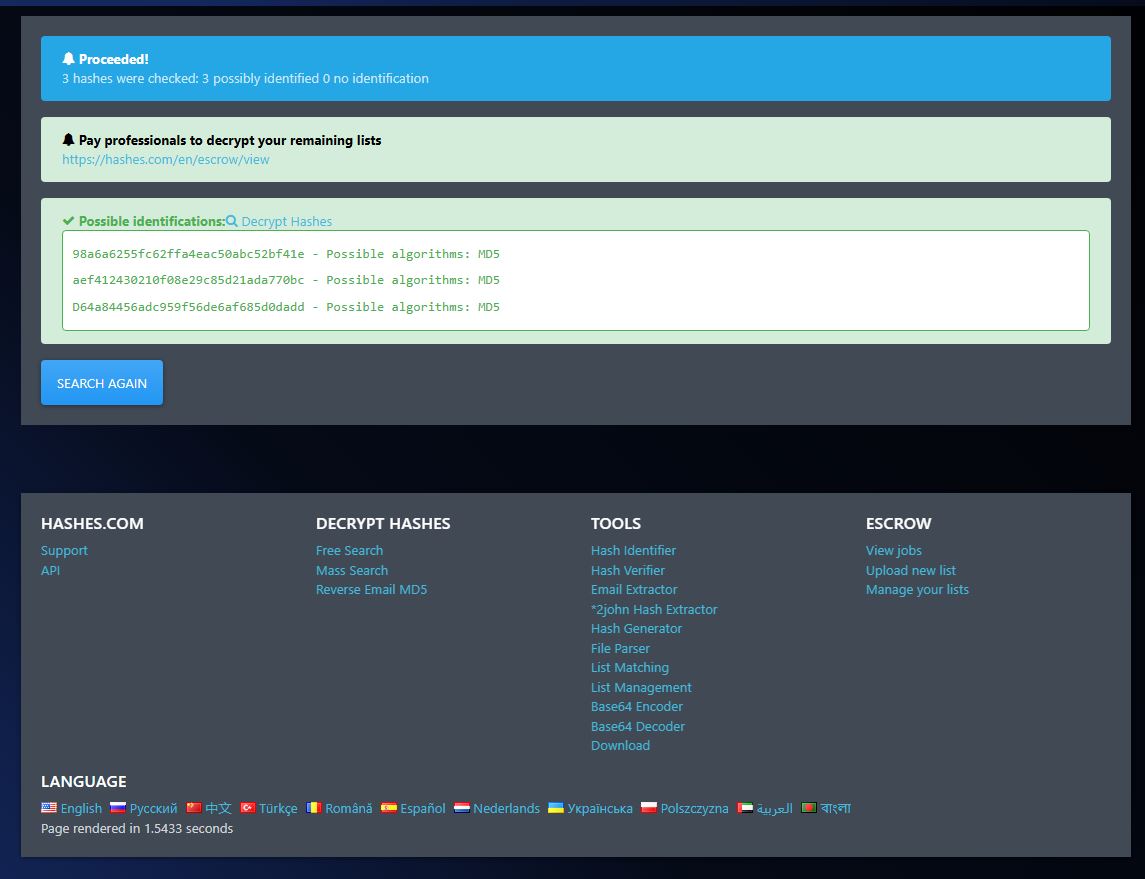Select the American flag for English
Screen dimensions: 1145x879
[49, 807]
